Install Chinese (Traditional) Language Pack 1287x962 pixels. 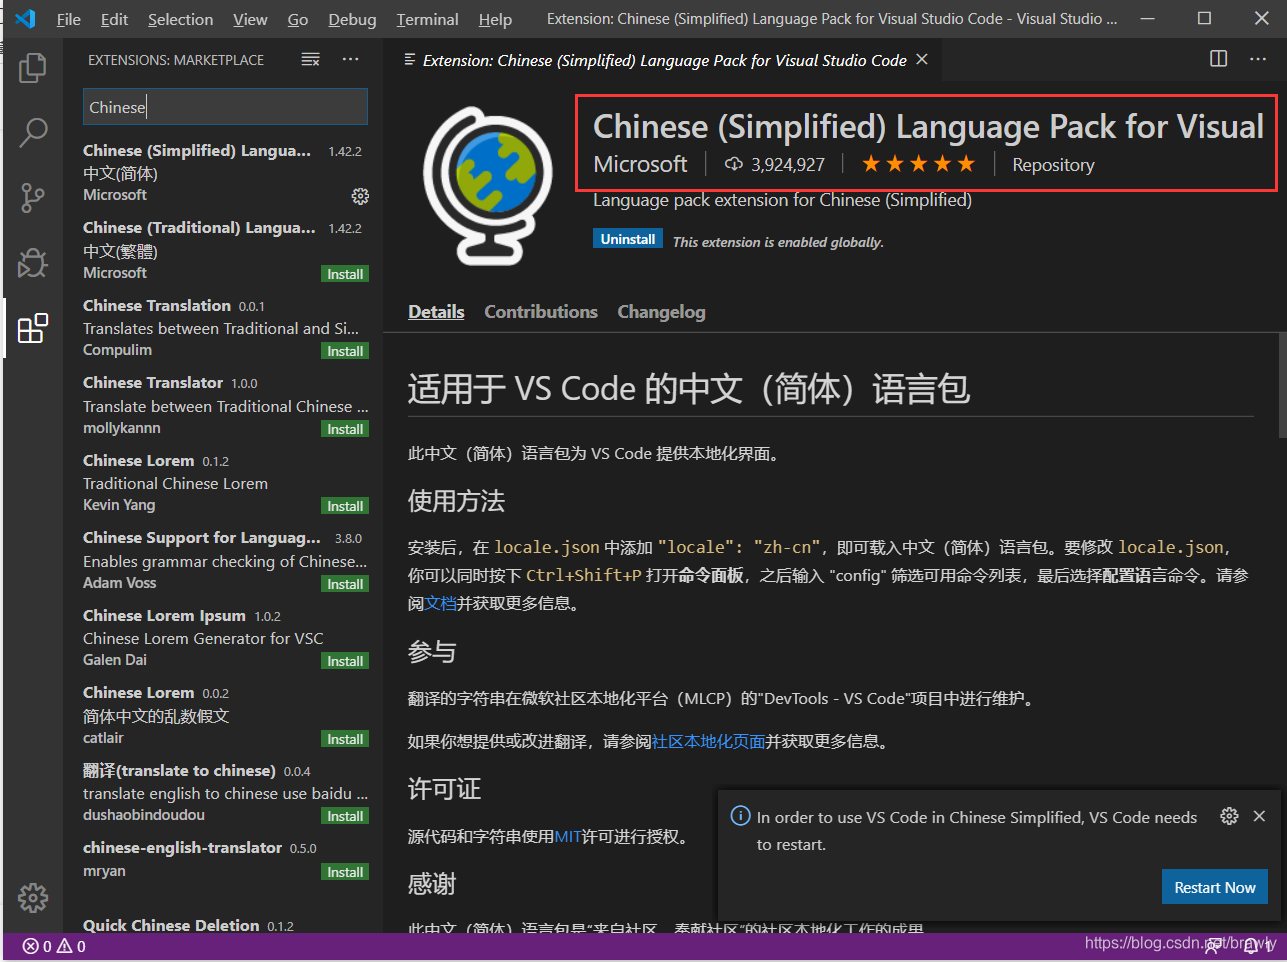click(345, 274)
